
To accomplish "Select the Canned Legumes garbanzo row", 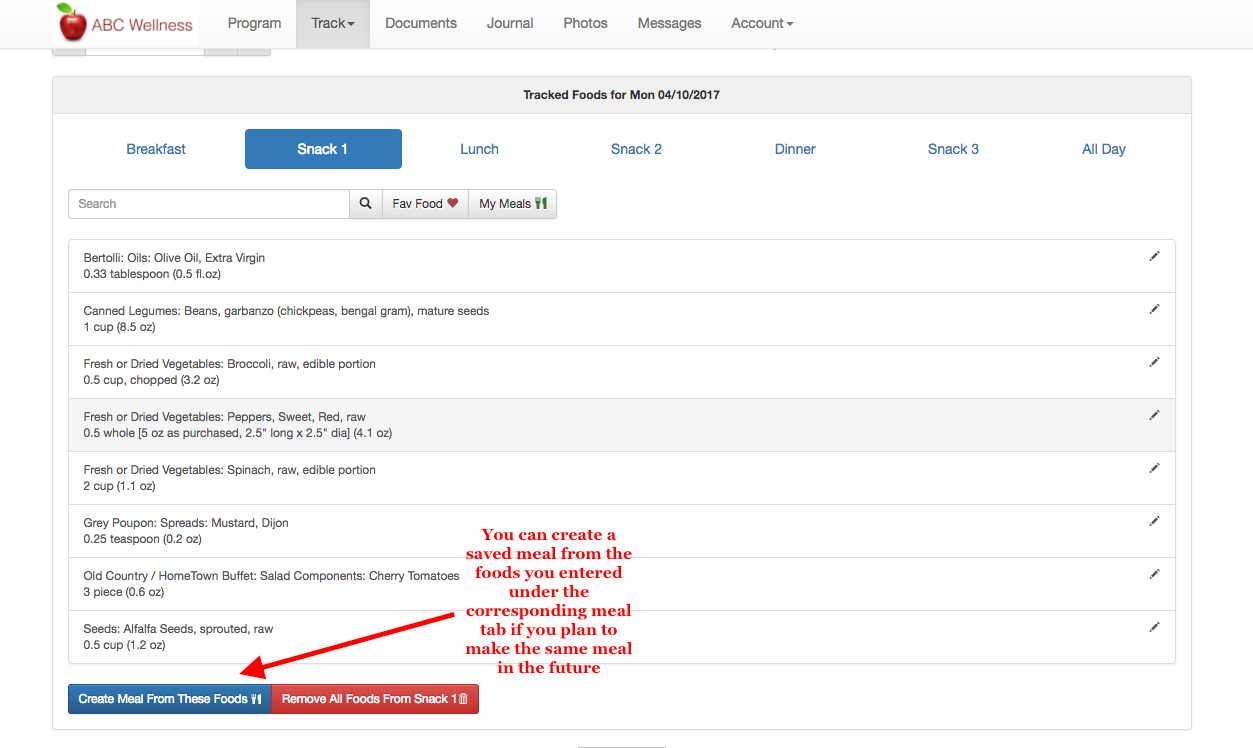I will pyautogui.click(x=621, y=319).
